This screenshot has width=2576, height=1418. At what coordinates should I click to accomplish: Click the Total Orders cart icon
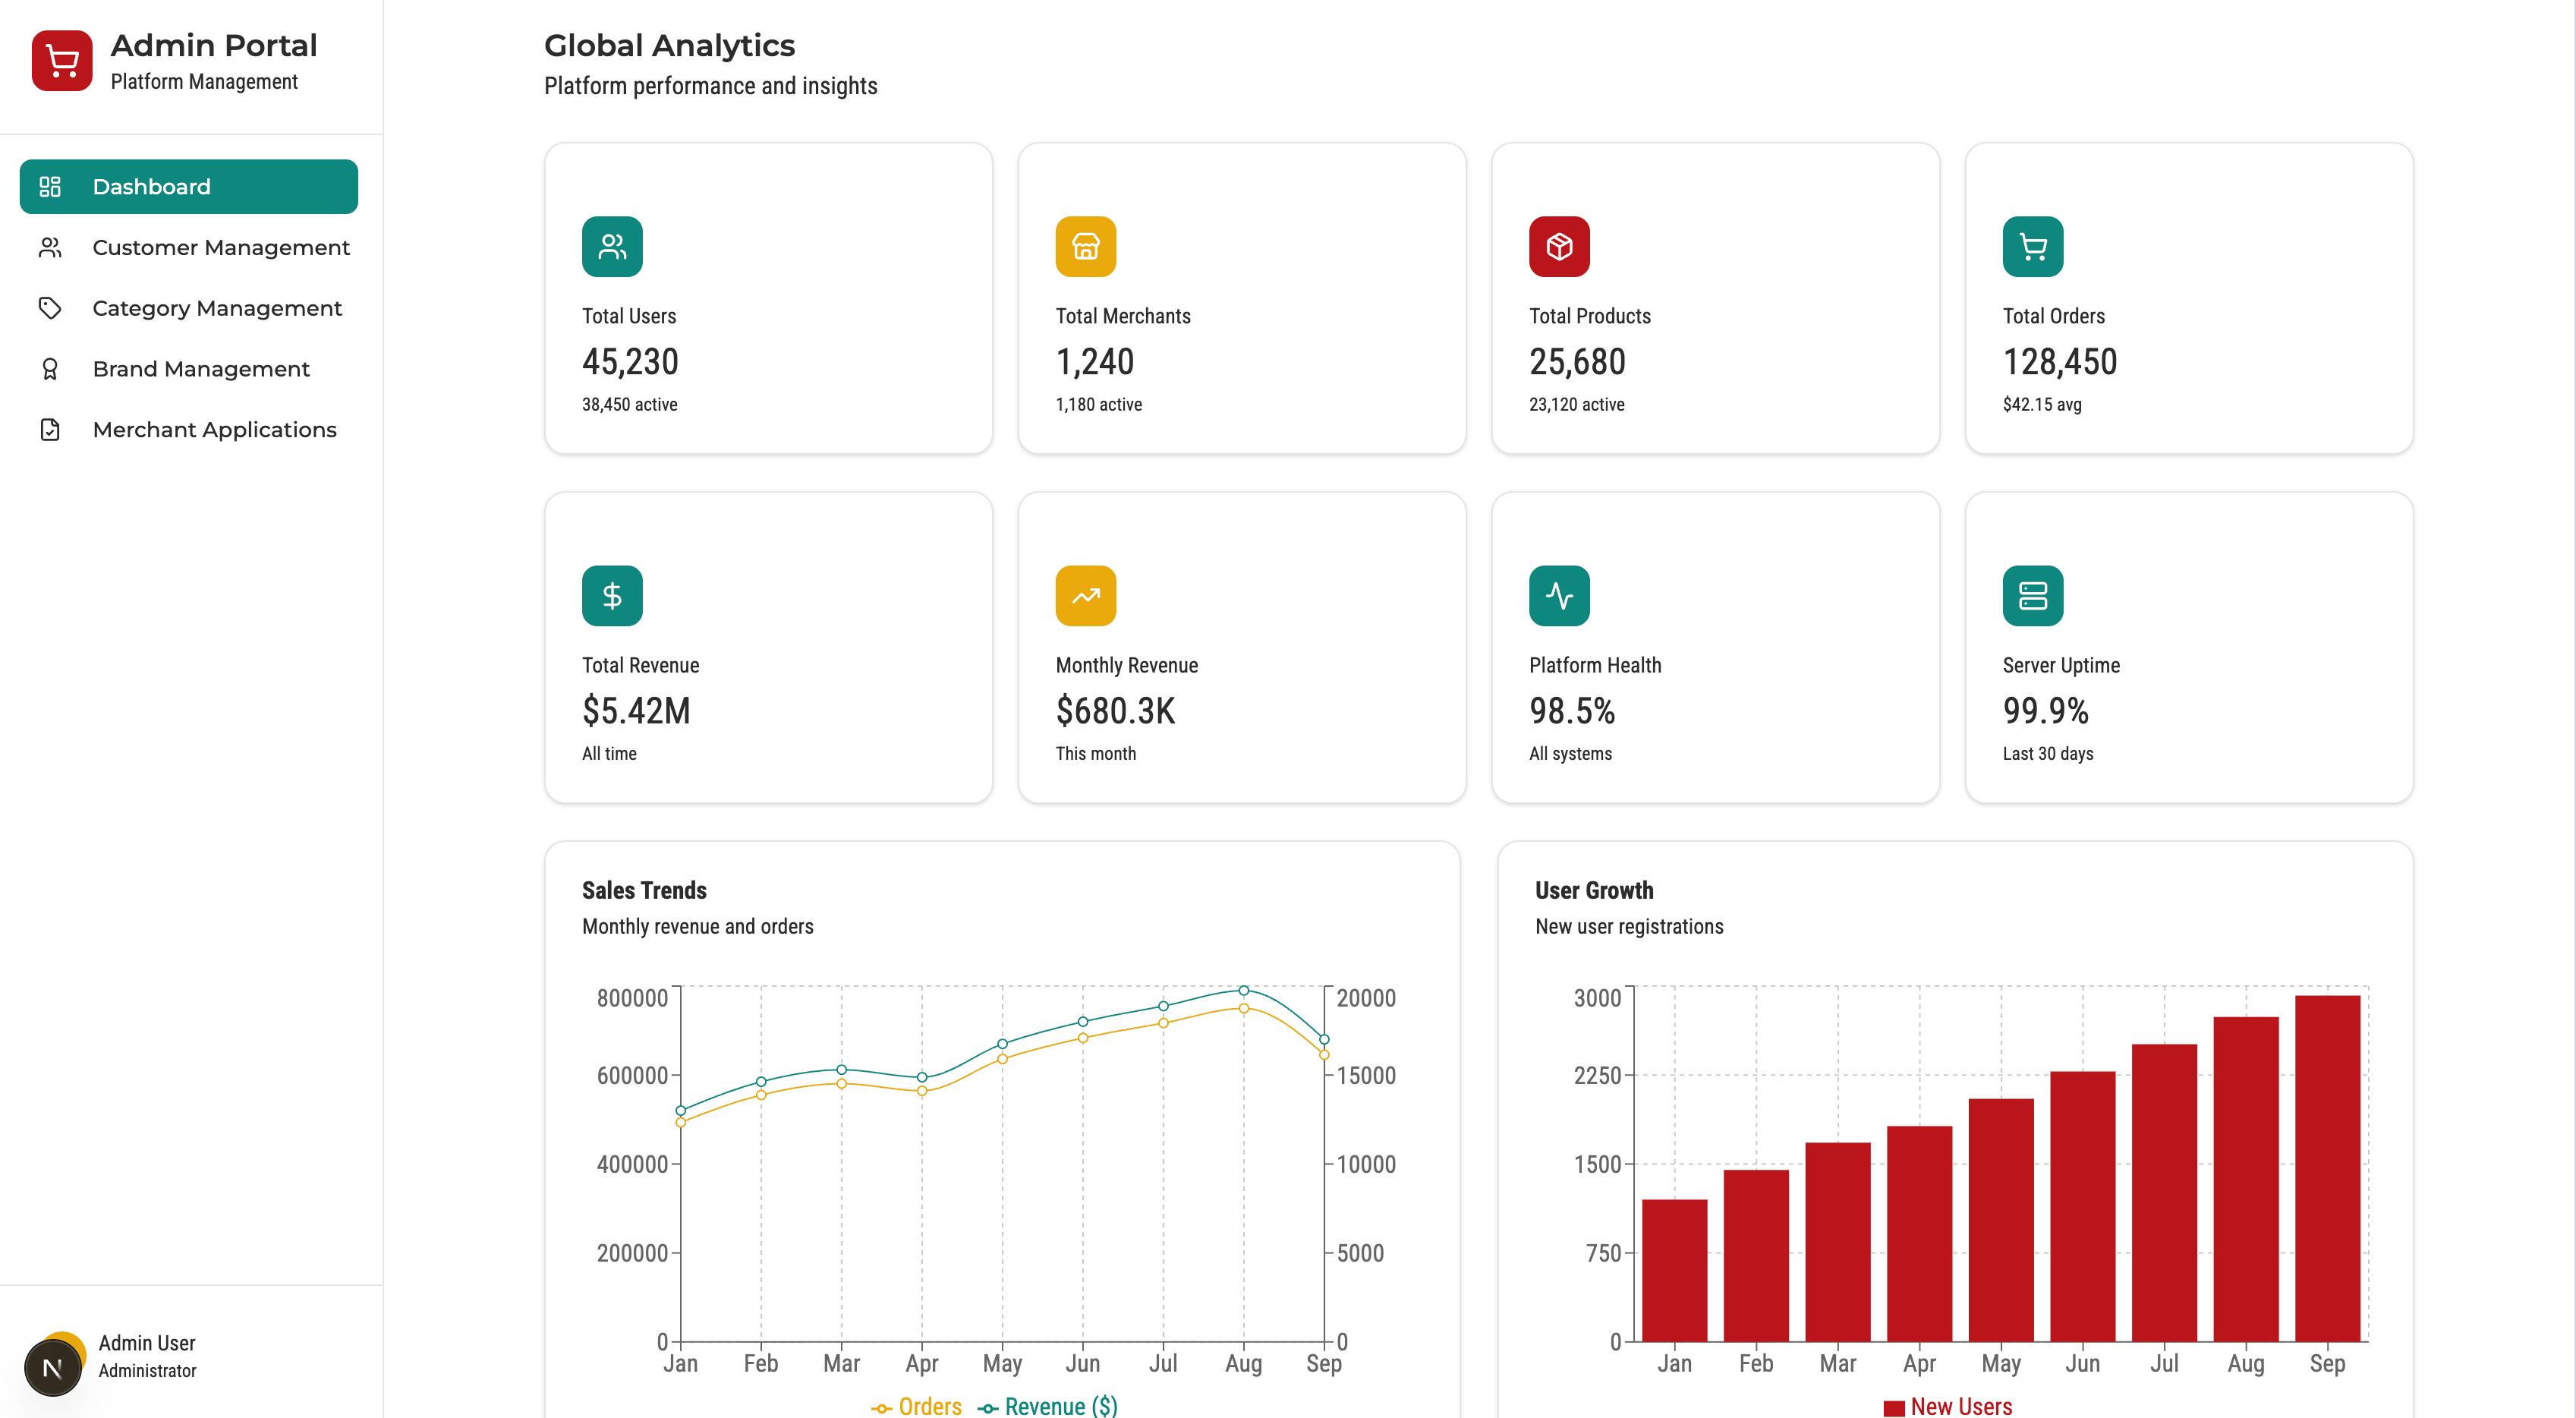pyautogui.click(x=2032, y=246)
